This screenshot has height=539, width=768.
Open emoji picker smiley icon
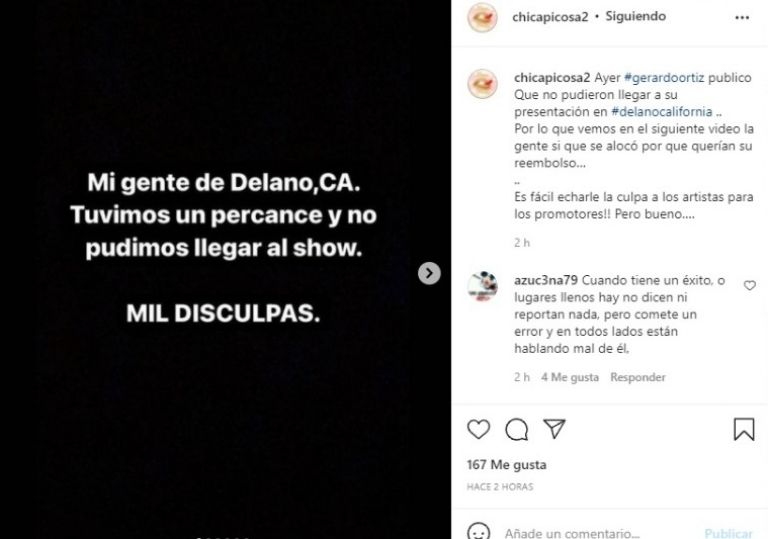pyautogui.click(x=479, y=531)
